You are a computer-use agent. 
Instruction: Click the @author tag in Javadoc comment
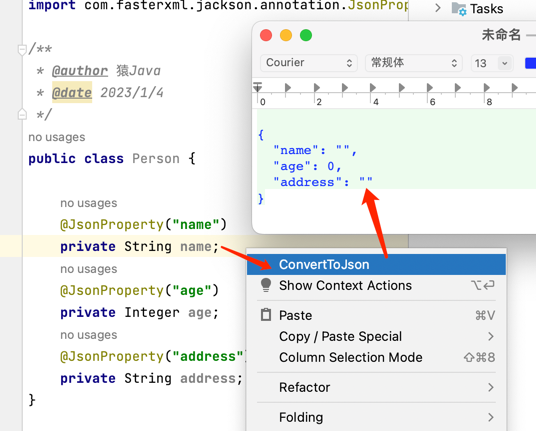(x=80, y=71)
